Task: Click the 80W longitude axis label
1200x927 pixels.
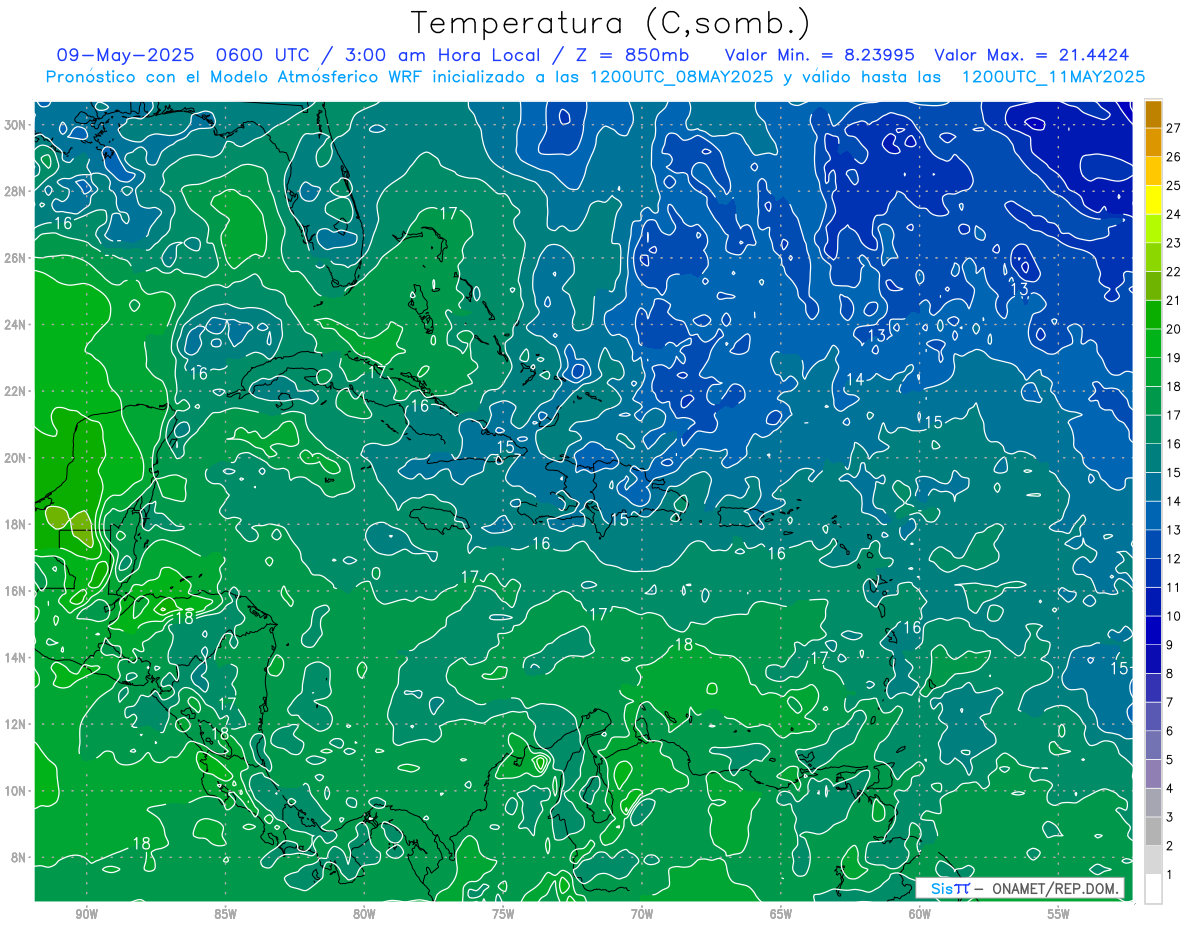Action: tap(364, 914)
